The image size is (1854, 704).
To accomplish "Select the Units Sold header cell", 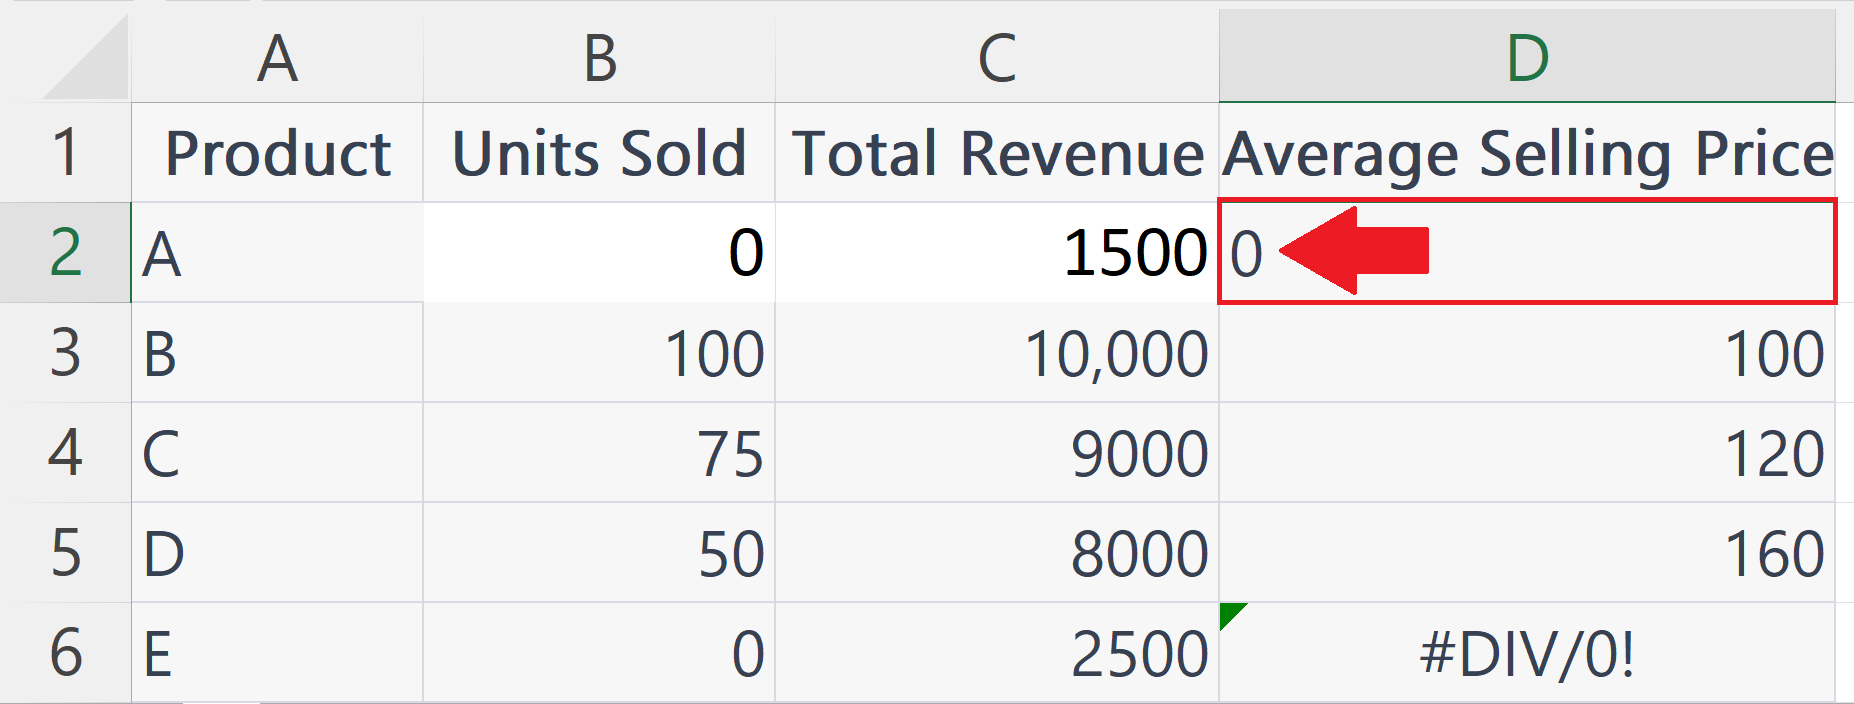I will [598, 152].
